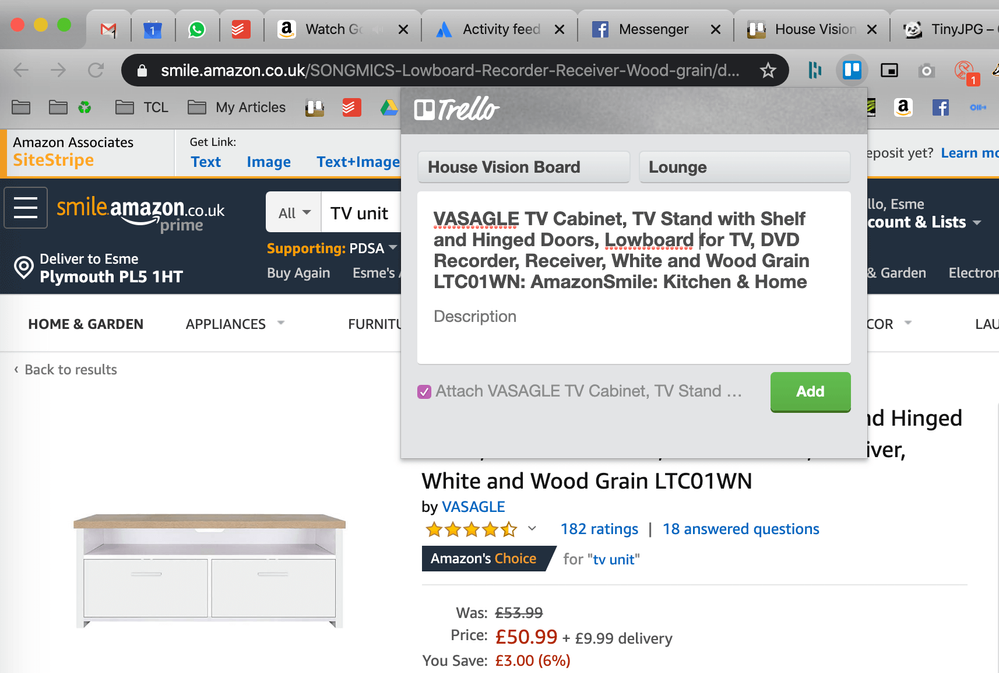Click the Trello extension icon in toolbar
The image size is (999, 673).
852,70
